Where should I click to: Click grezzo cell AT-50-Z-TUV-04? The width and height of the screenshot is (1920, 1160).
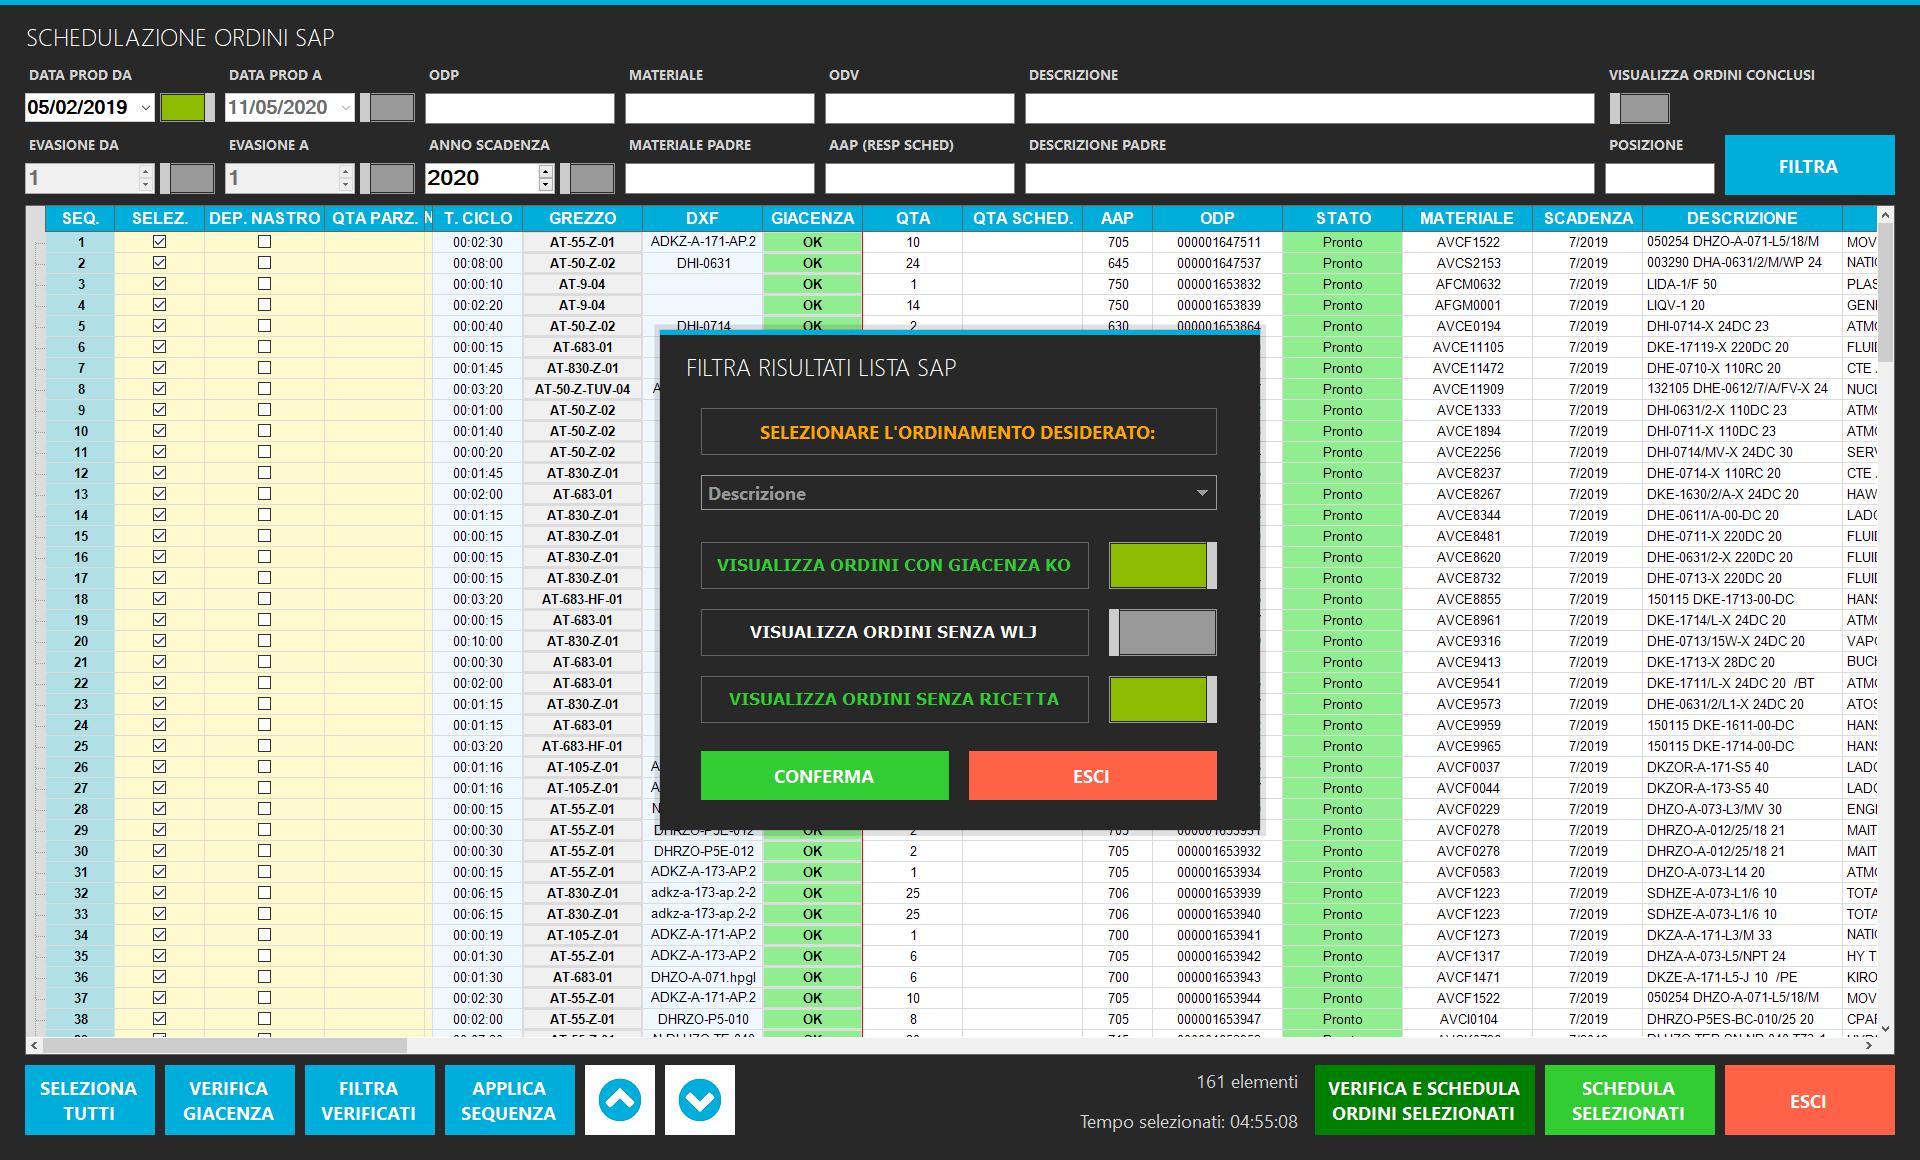[583, 389]
